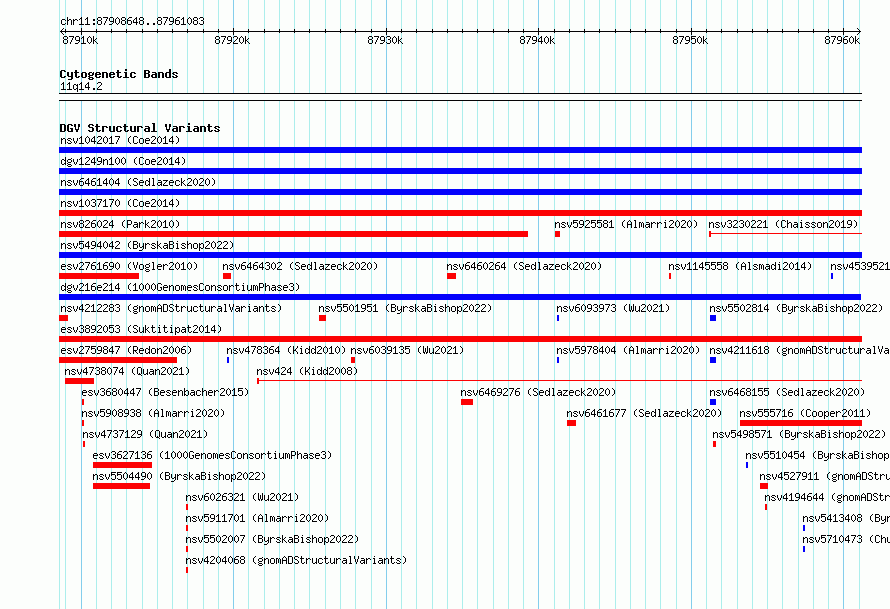Click the nsv1042017 (Coe2014) label
This screenshot has width=890, height=609.
120,140
